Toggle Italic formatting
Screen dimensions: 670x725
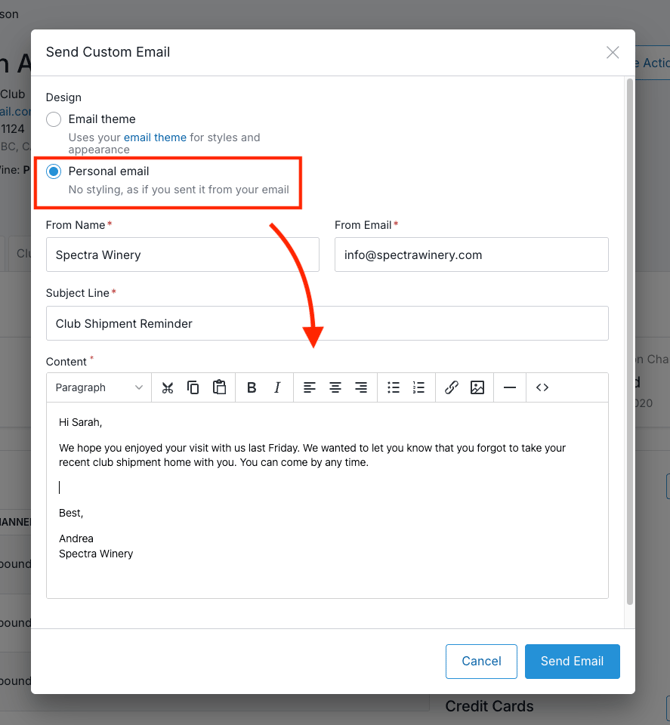pyautogui.click(x=277, y=387)
